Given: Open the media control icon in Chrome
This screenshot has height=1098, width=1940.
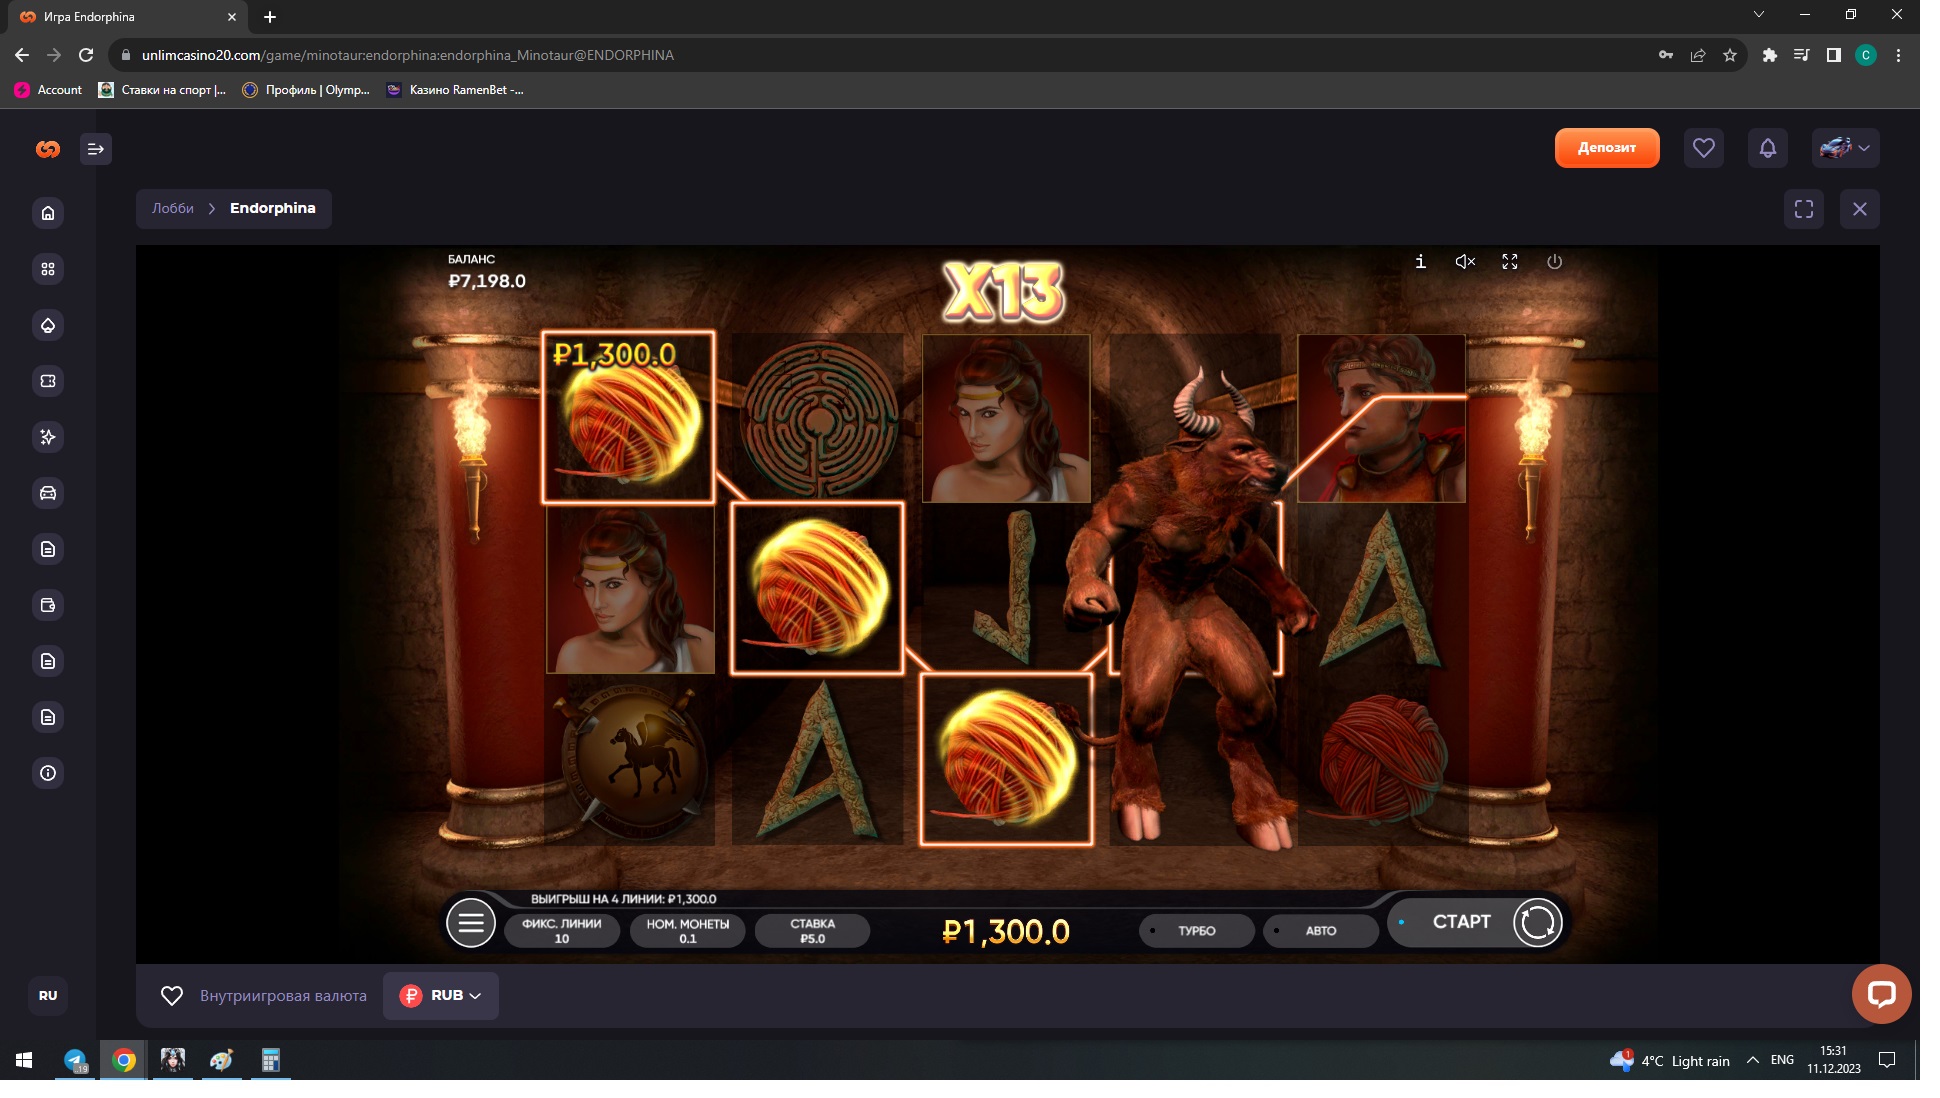Looking at the screenshot, I should tap(1802, 55).
